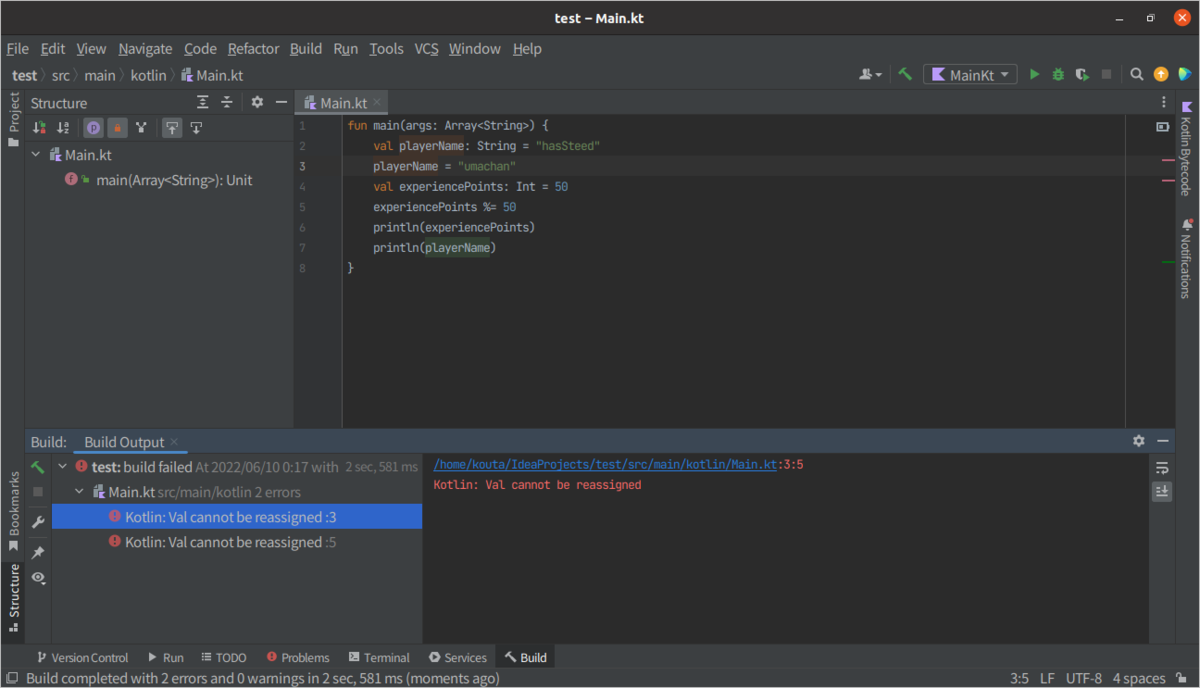The image size is (1200, 688).
Task: Open build settings wrench in Build panel
Action: [38, 522]
